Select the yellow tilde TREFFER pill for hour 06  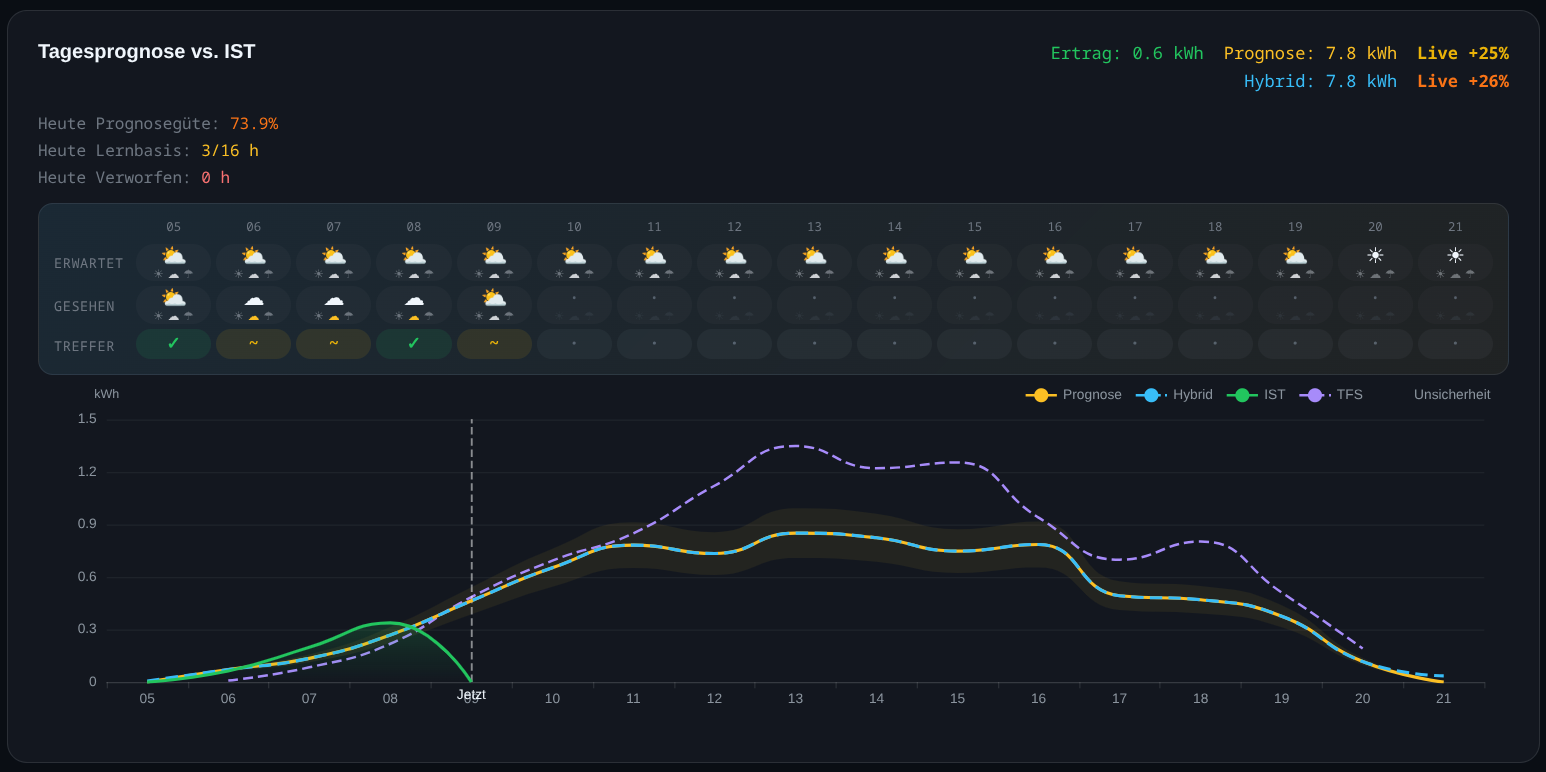254,344
